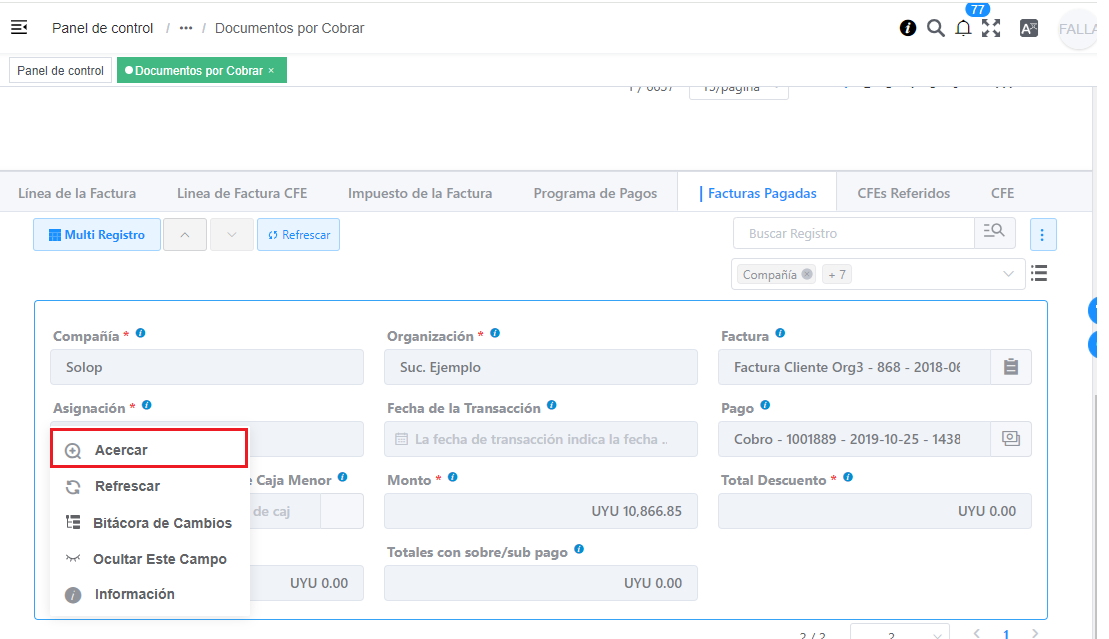Toggle fullscreen icon in header
Viewport: 1109px width, 639px height.
pos(991,28)
